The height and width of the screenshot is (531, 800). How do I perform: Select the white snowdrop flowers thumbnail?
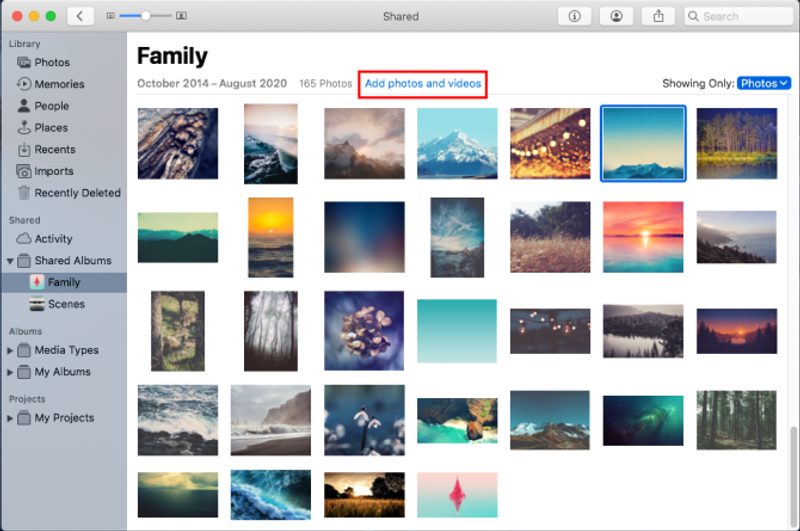pyautogui.click(x=364, y=420)
